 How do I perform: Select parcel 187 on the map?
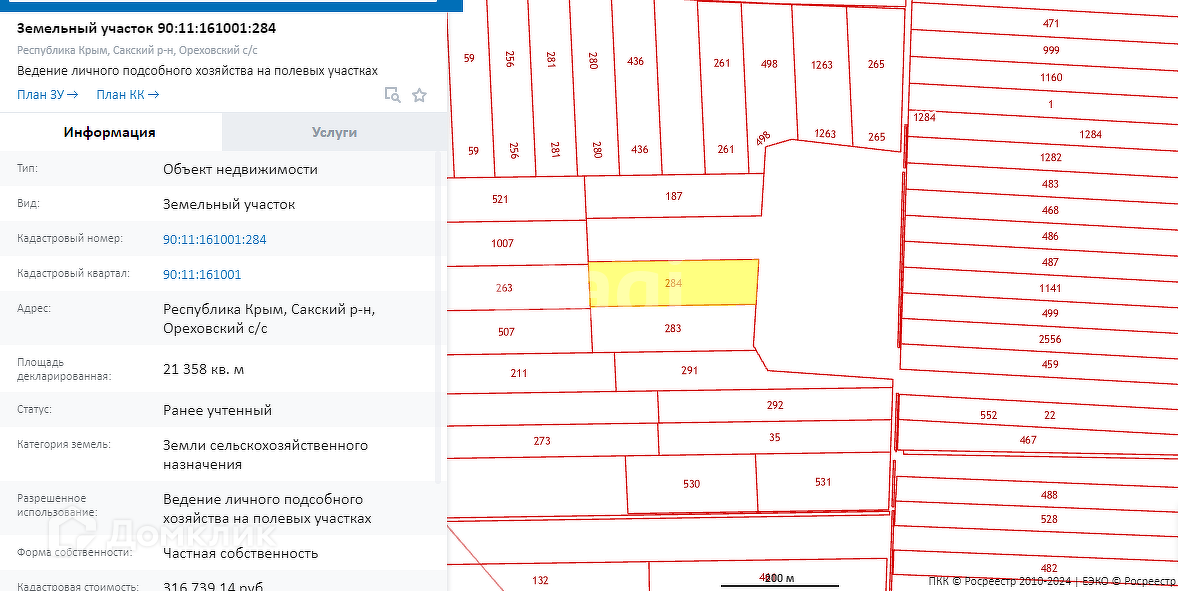674,197
